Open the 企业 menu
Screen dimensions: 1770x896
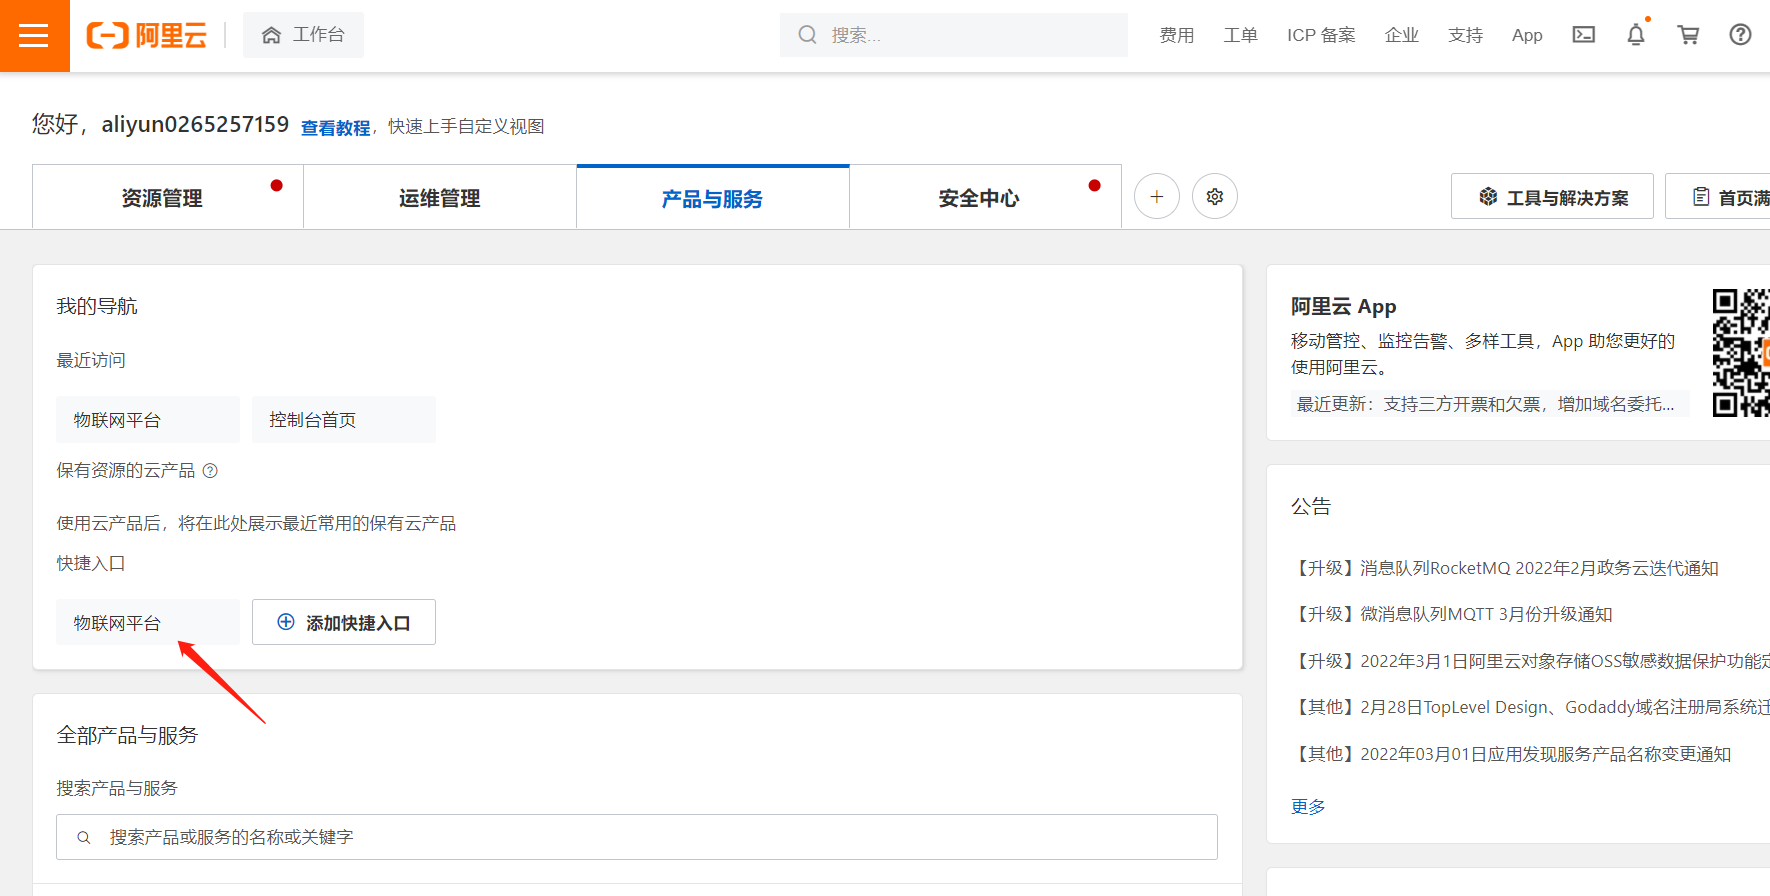pyautogui.click(x=1402, y=35)
